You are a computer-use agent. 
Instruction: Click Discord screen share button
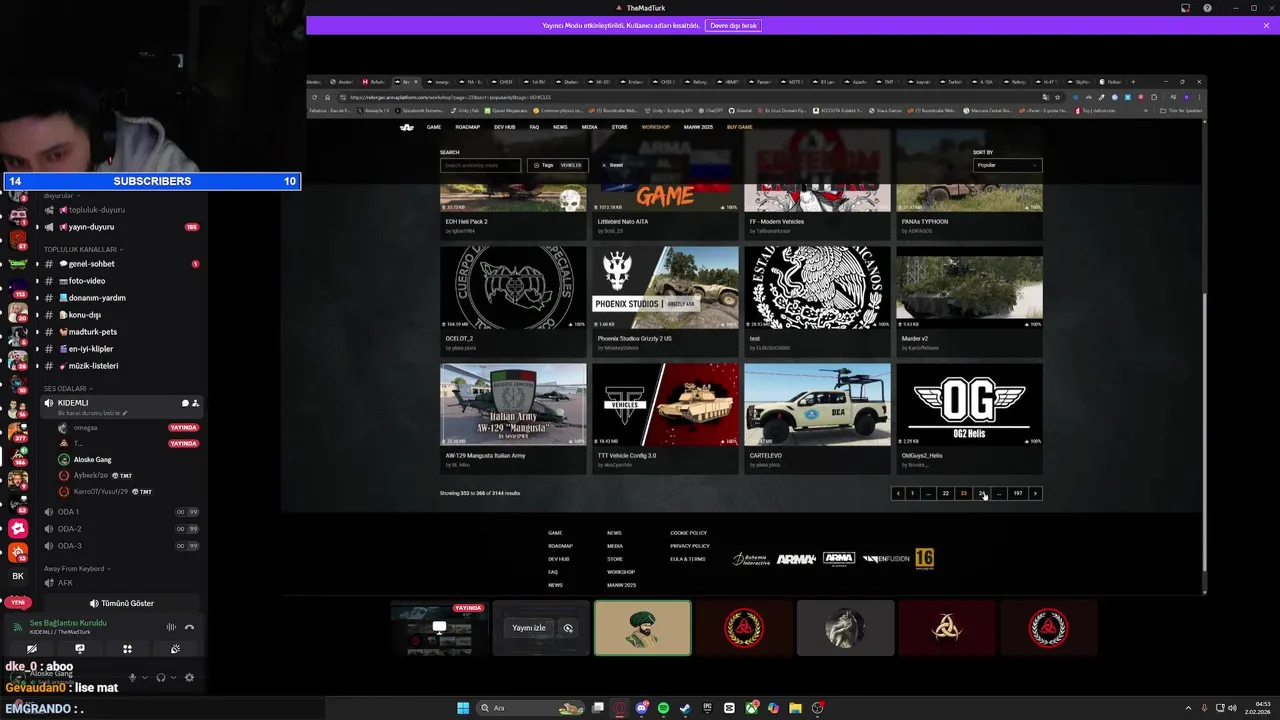tap(80, 649)
